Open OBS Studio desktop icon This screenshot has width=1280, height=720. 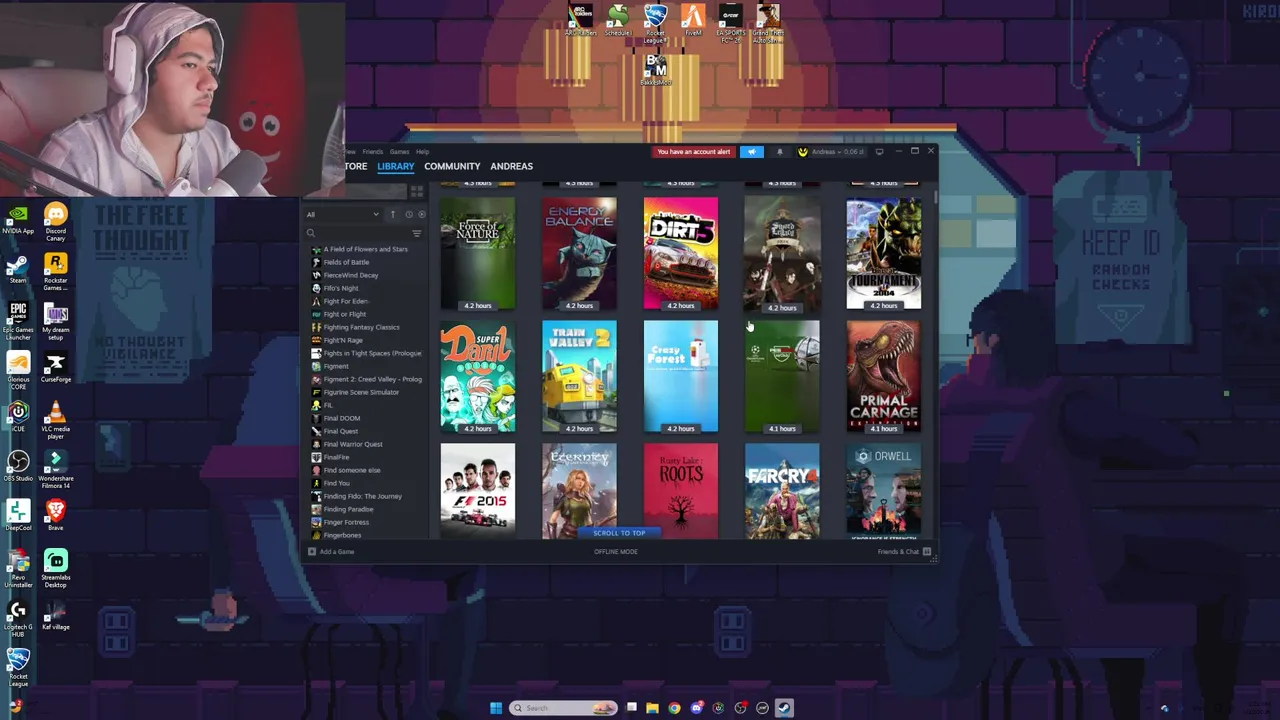coord(17,465)
